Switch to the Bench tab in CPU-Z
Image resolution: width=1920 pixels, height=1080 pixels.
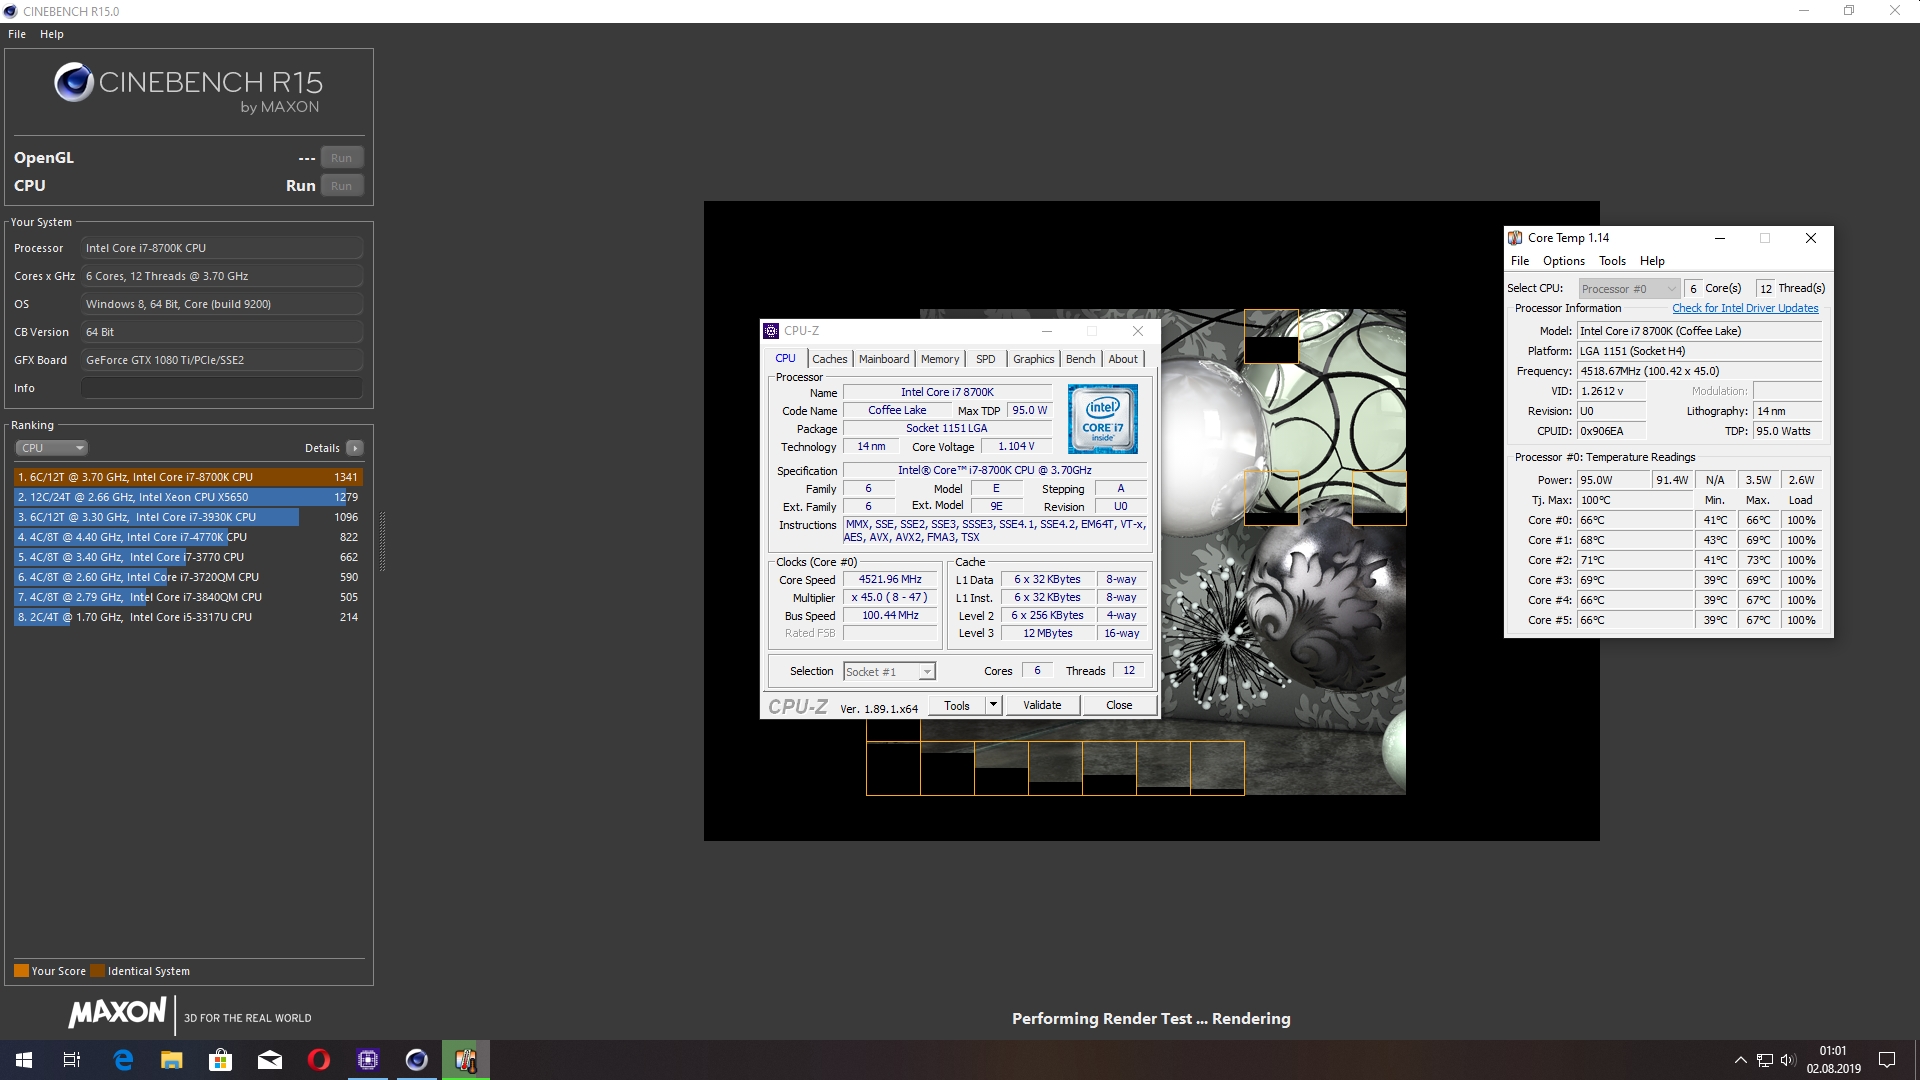[1080, 359]
